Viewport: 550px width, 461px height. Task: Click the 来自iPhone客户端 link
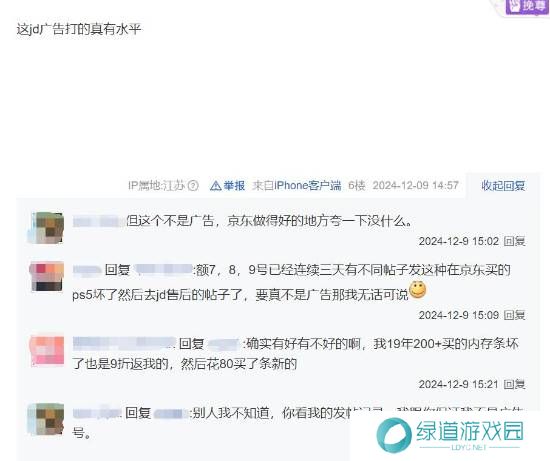point(296,186)
